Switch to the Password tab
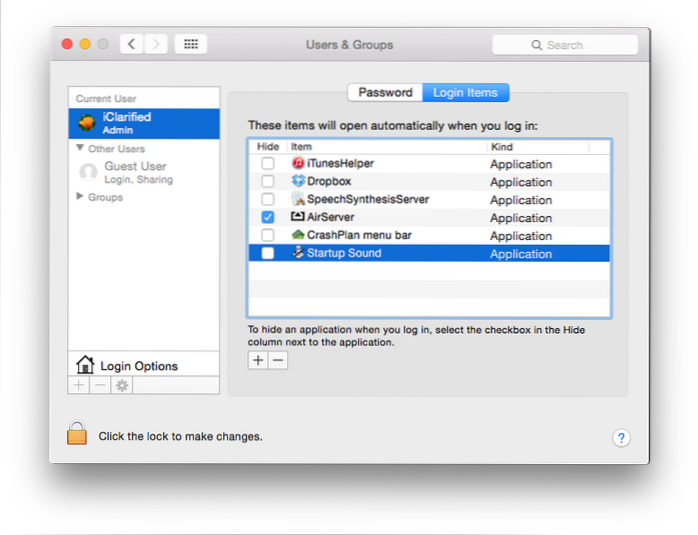Image resolution: width=698 pixels, height=535 pixels. [x=385, y=93]
